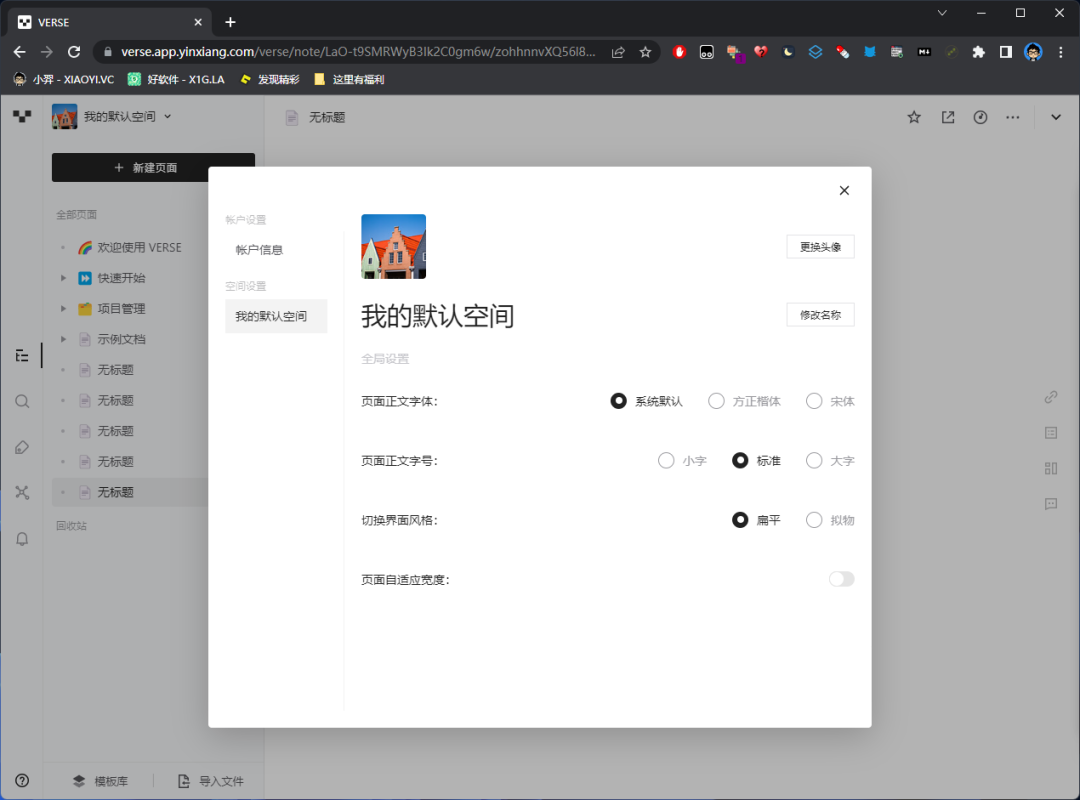The image size is (1080, 800).
Task: Click the graph network icon in left rail
Action: pyautogui.click(x=22, y=493)
